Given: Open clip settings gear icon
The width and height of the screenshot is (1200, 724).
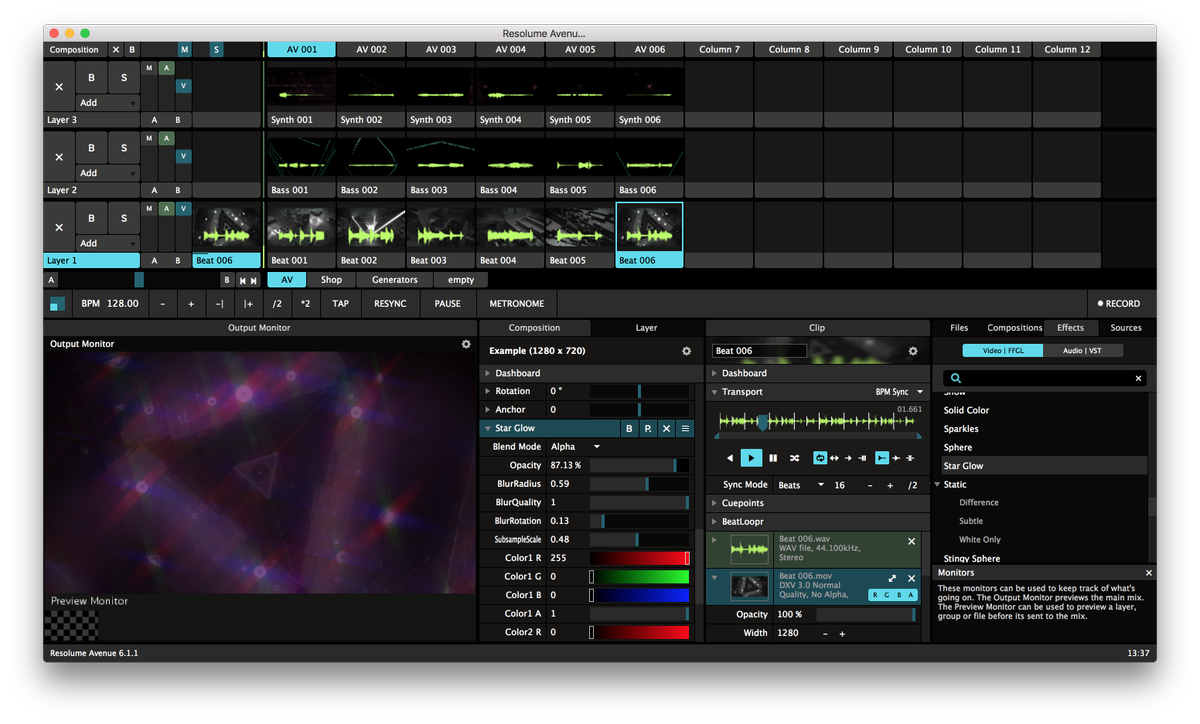Looking at the screenshot, I should (x=913, y=351).
